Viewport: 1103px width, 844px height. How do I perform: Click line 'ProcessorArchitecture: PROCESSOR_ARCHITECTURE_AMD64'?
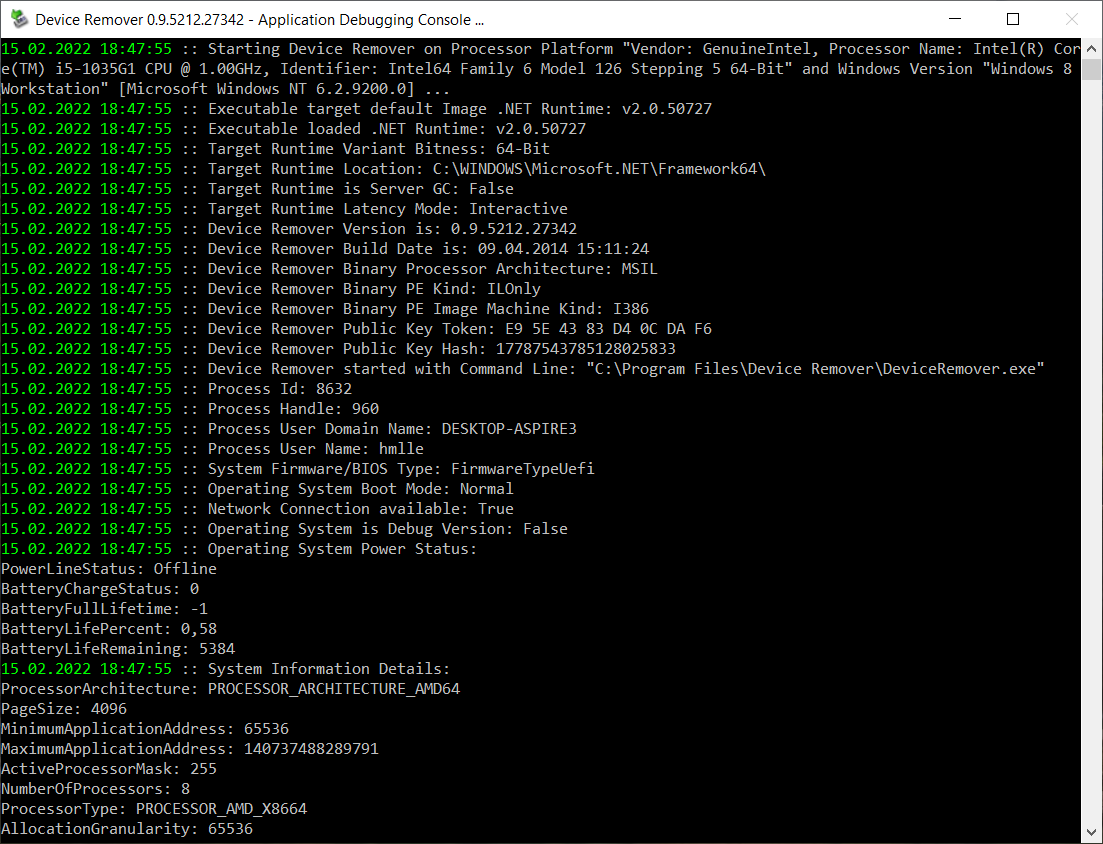pos(231,689)
